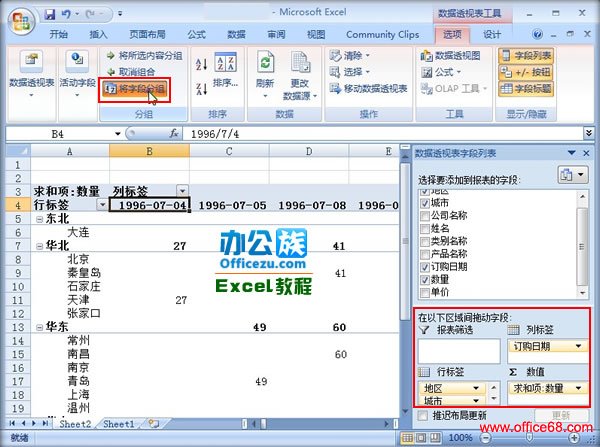Click the insert worksheet tab icon

[x=153, y=424]
